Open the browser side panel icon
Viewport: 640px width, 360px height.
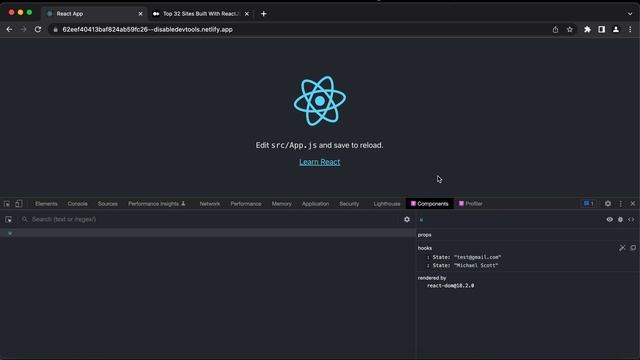coord(602,29)
